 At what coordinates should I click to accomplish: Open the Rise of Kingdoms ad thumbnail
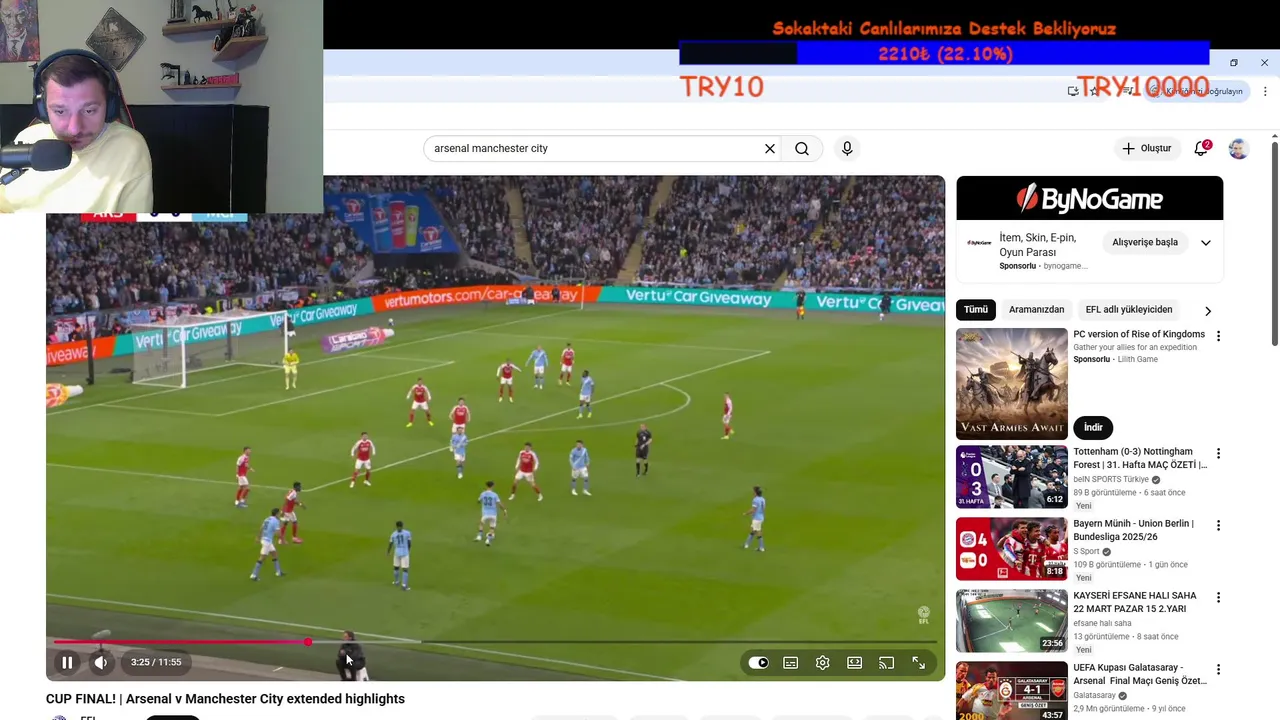(x=1012, y=384)
